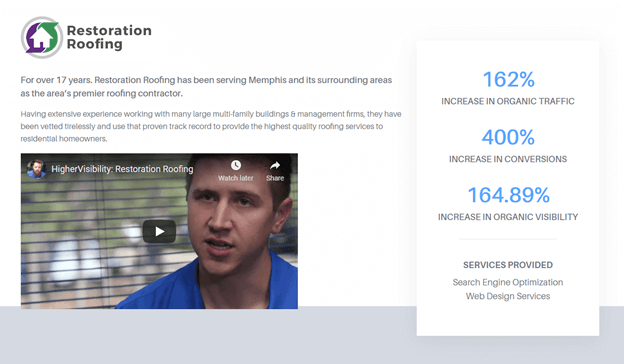Screen dimensions: 624x364
Task: Click the Watch later text label
Action: [x=236, y=178]
